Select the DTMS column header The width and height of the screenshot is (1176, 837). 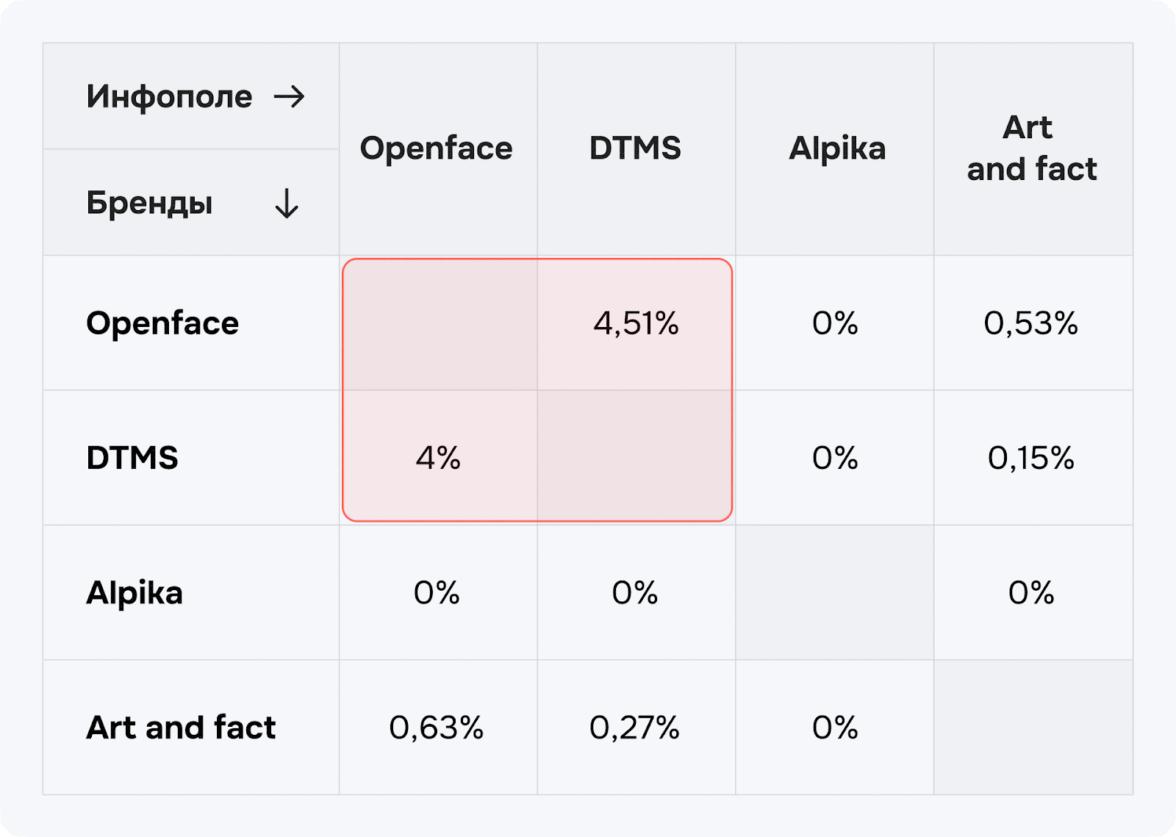coord(635,149)
